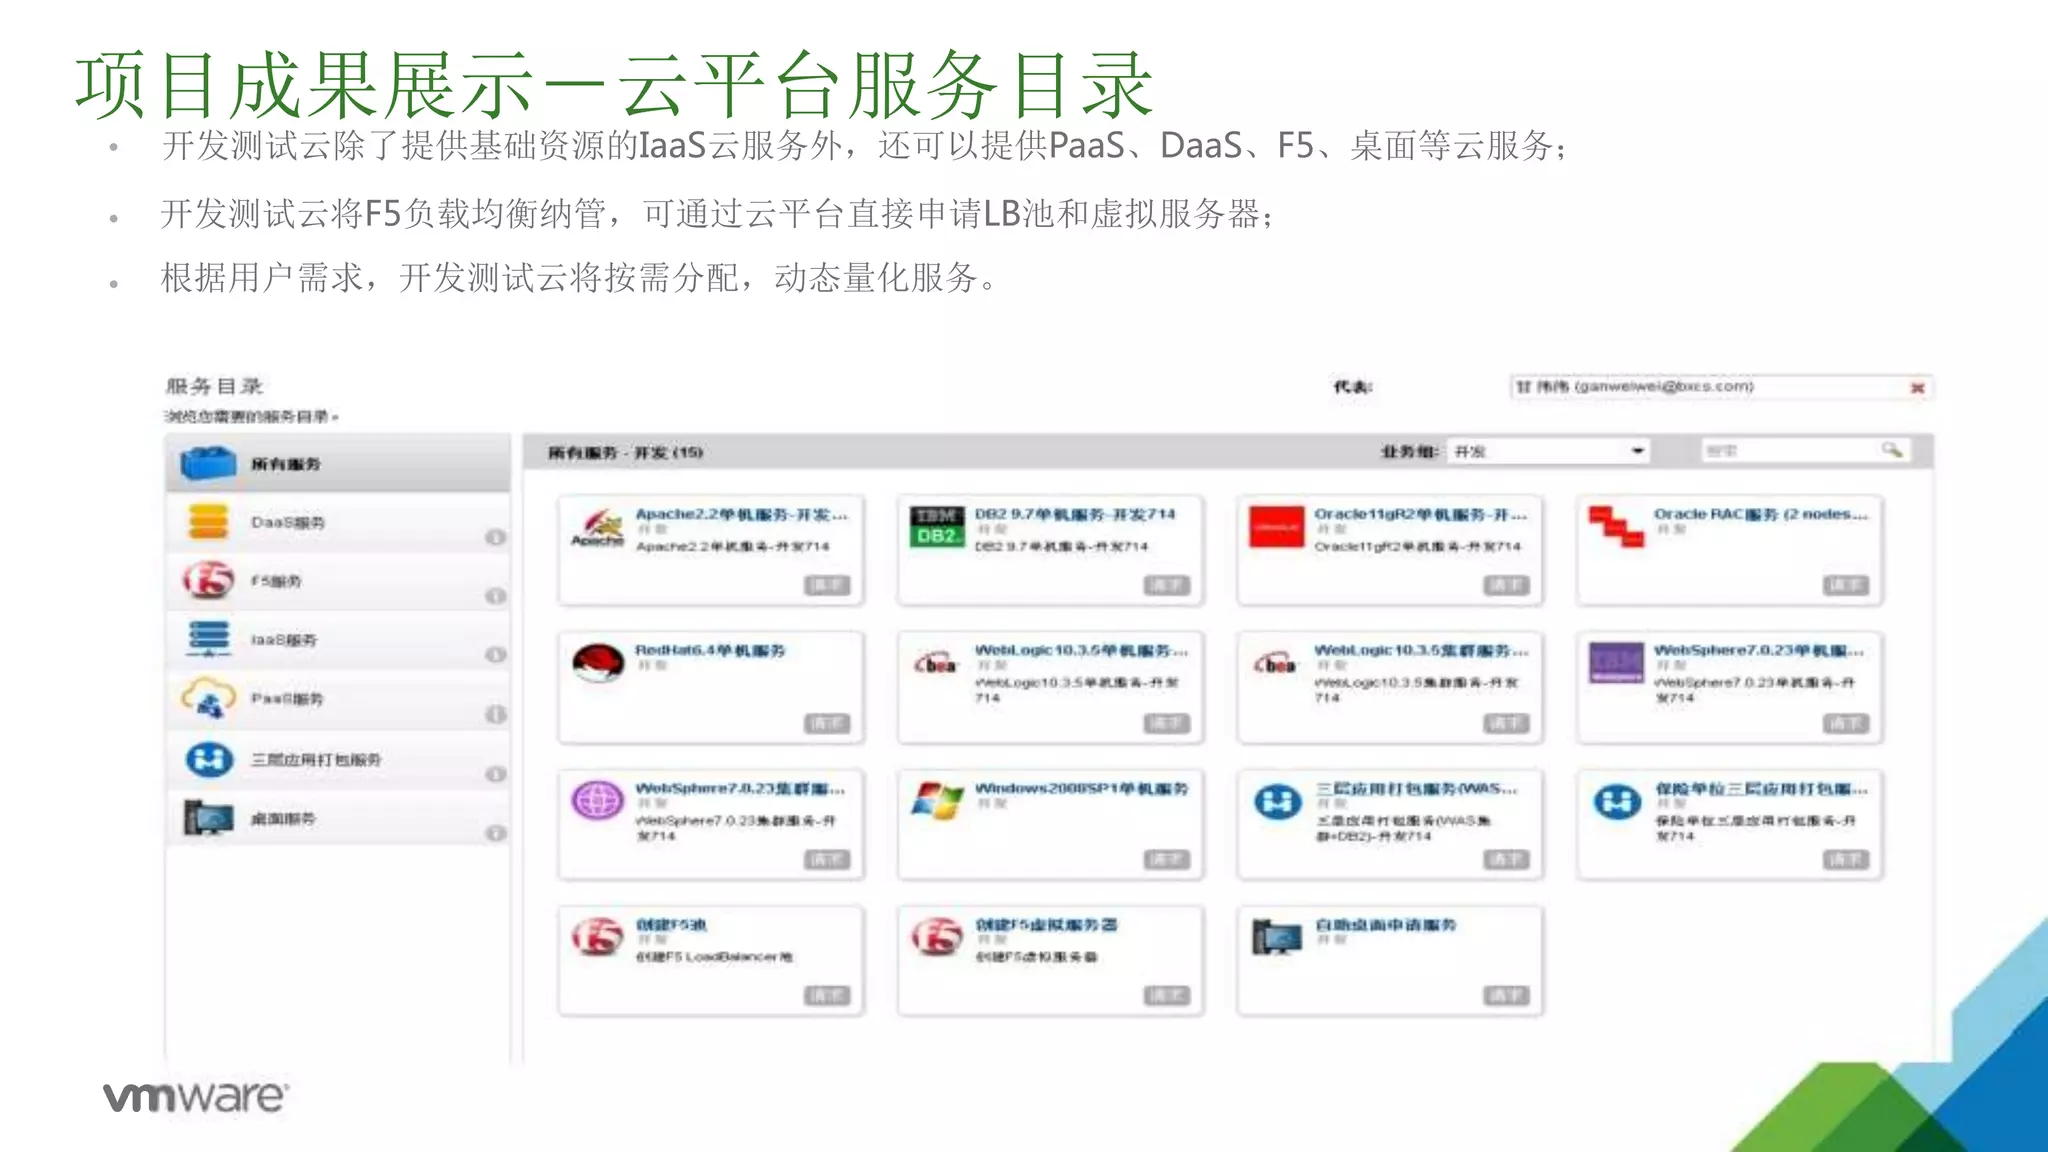Request 创建F5虚拟服务器 via its button
The height and width of the screenshot is (1152, 2048).
coord(1167,995)
